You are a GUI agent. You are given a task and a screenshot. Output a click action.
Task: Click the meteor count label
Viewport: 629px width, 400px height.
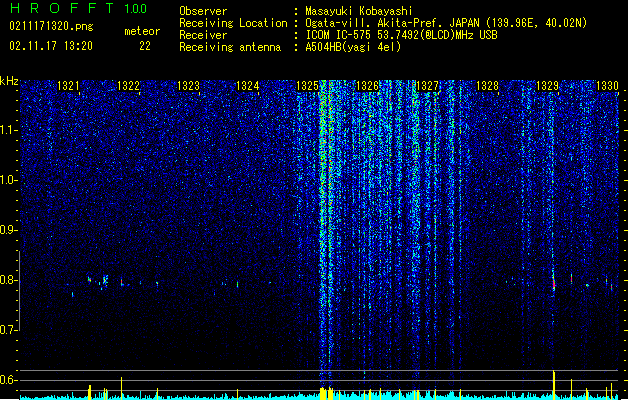point(142,31)
